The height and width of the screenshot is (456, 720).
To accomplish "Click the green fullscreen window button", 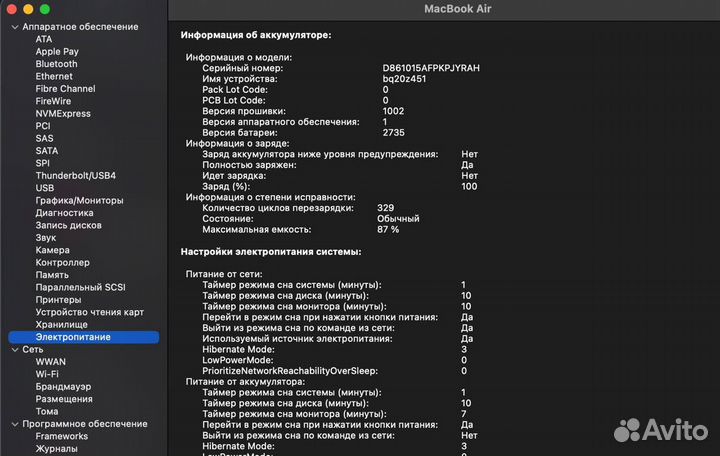I will pos(45,9).
